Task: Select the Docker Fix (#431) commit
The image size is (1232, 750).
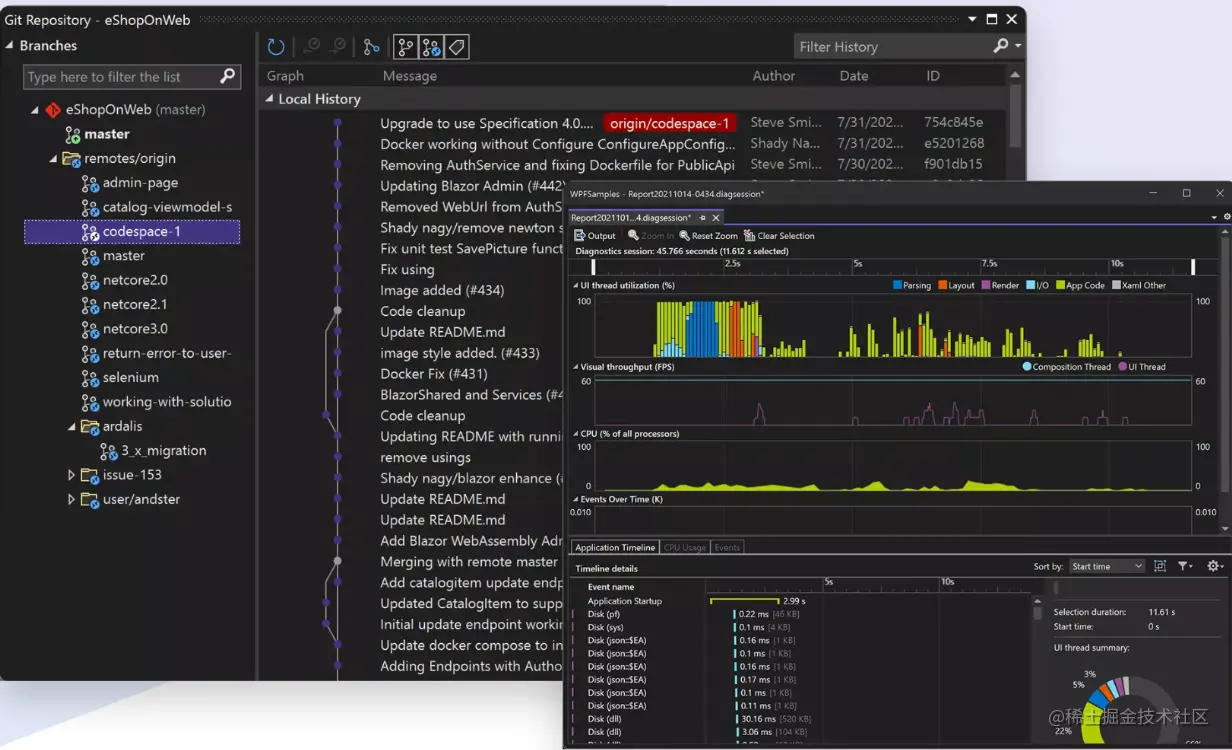Action: (x=434, y=374)
